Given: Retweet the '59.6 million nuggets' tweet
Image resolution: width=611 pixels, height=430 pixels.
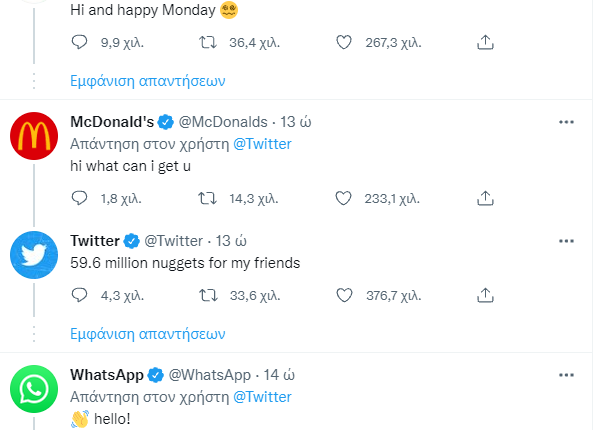Looking at the screenshot, I should coord(208,296).
